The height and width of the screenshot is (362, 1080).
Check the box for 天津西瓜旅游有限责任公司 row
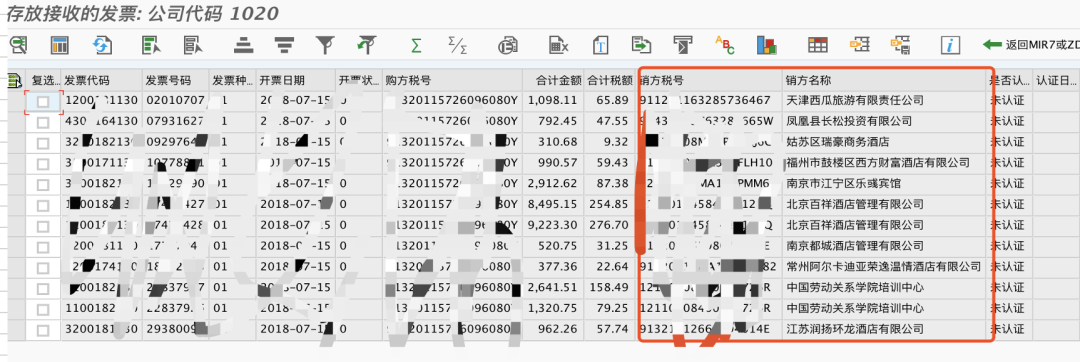pos(43,100)
